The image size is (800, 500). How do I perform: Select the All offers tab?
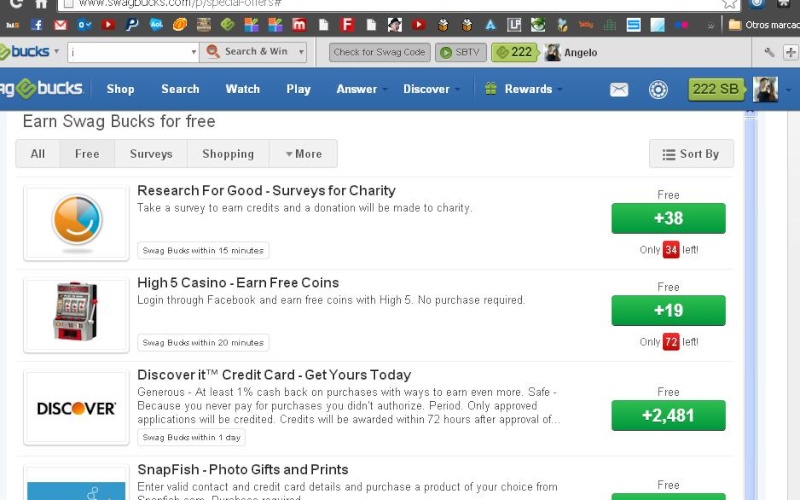[x=38, y=154]
